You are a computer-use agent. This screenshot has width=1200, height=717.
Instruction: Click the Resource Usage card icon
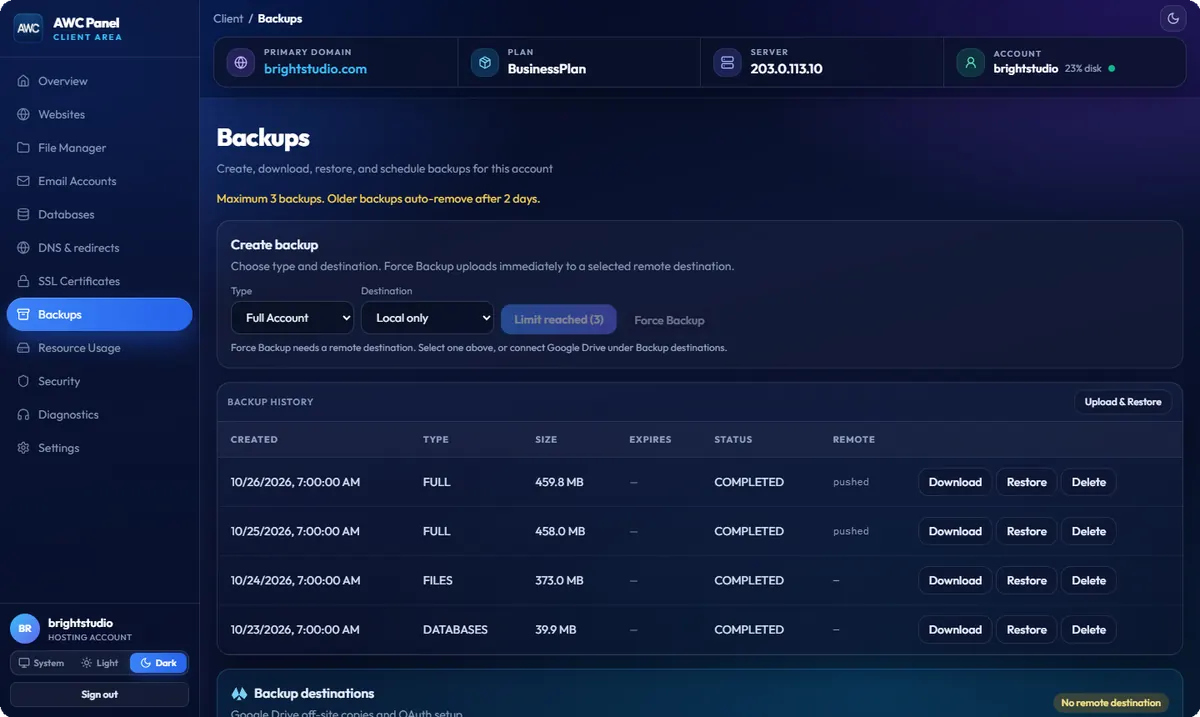(24, 348)
